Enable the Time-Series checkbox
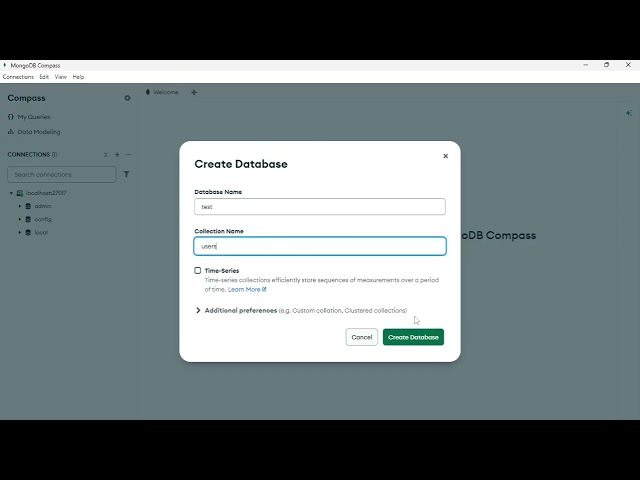The width and height of the screenshot is (640, 480). coord(198,270)
